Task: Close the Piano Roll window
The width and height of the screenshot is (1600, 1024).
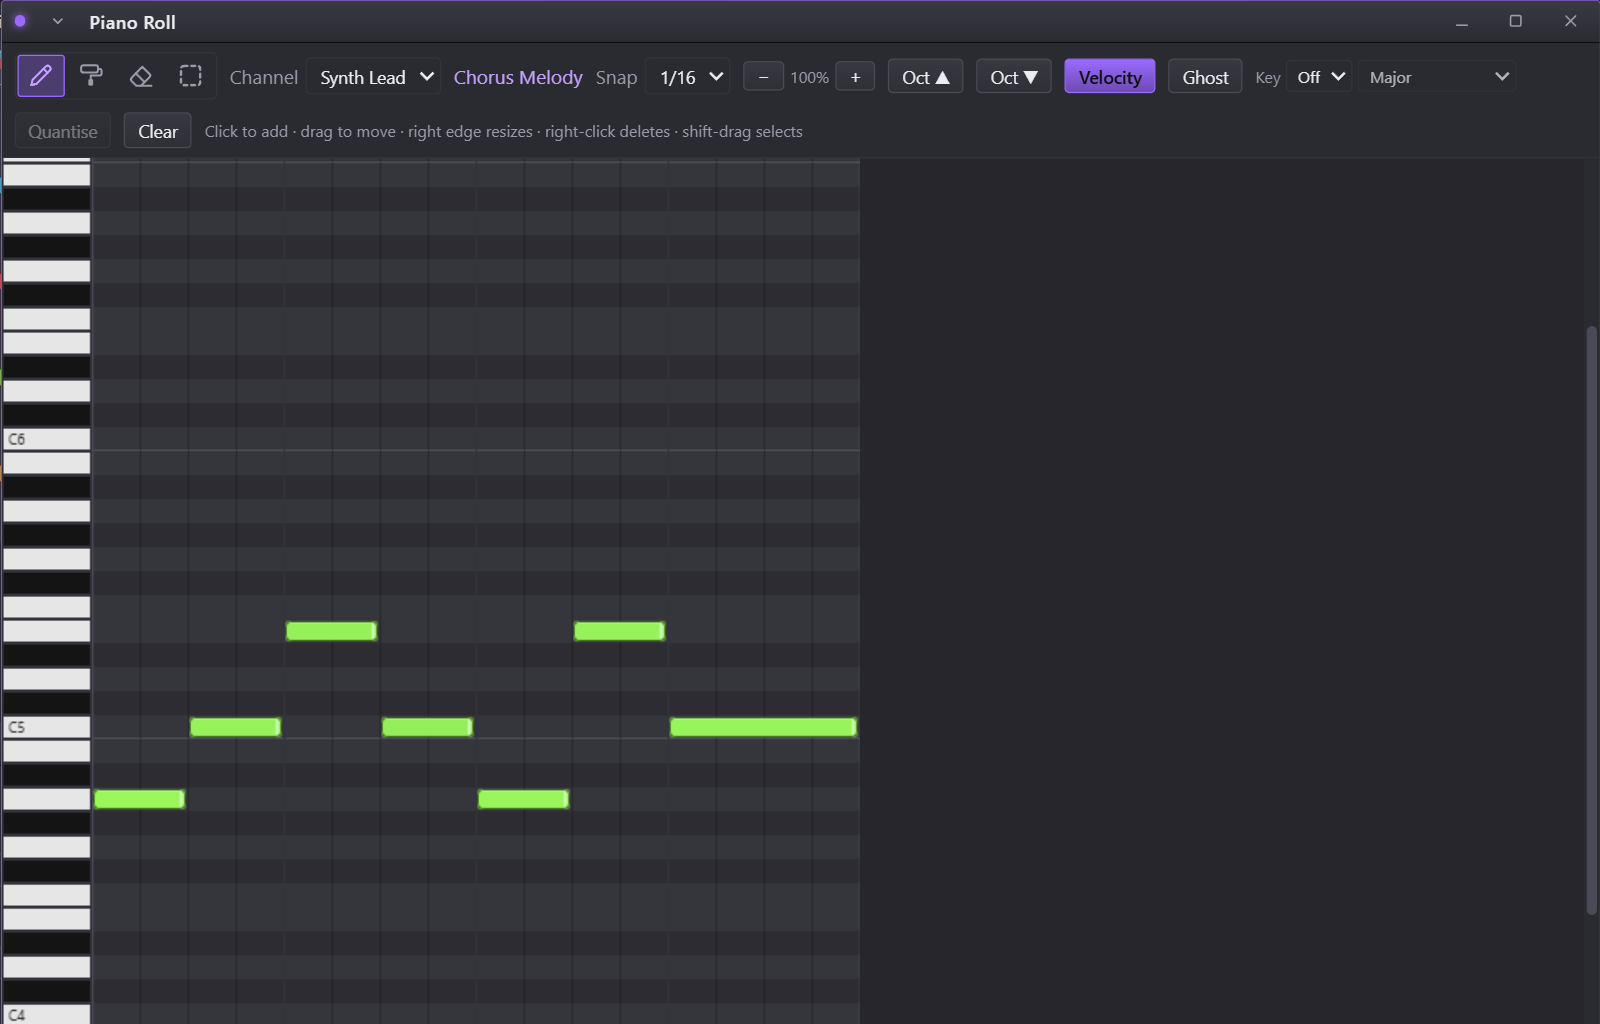Action: [x=1570, y=21]
